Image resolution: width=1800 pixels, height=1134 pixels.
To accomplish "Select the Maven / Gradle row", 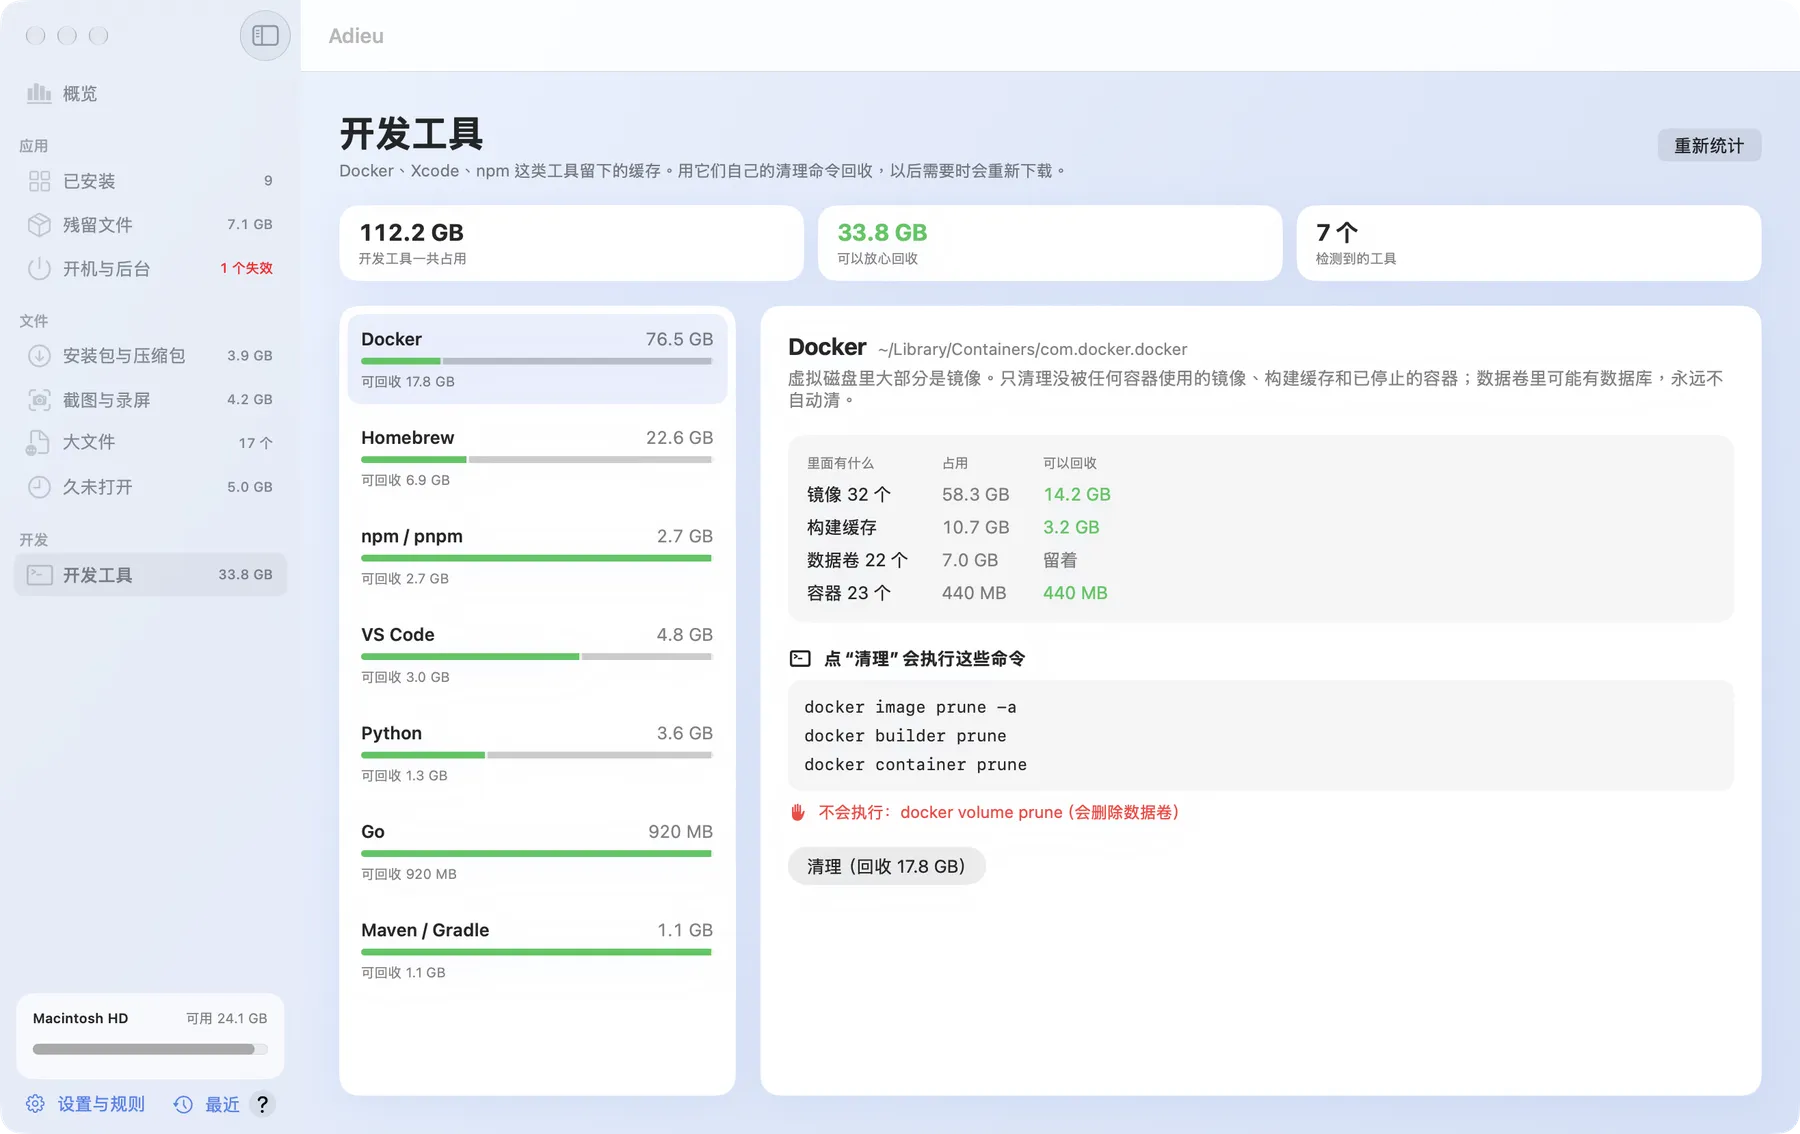I will click(x=537, y=950).
